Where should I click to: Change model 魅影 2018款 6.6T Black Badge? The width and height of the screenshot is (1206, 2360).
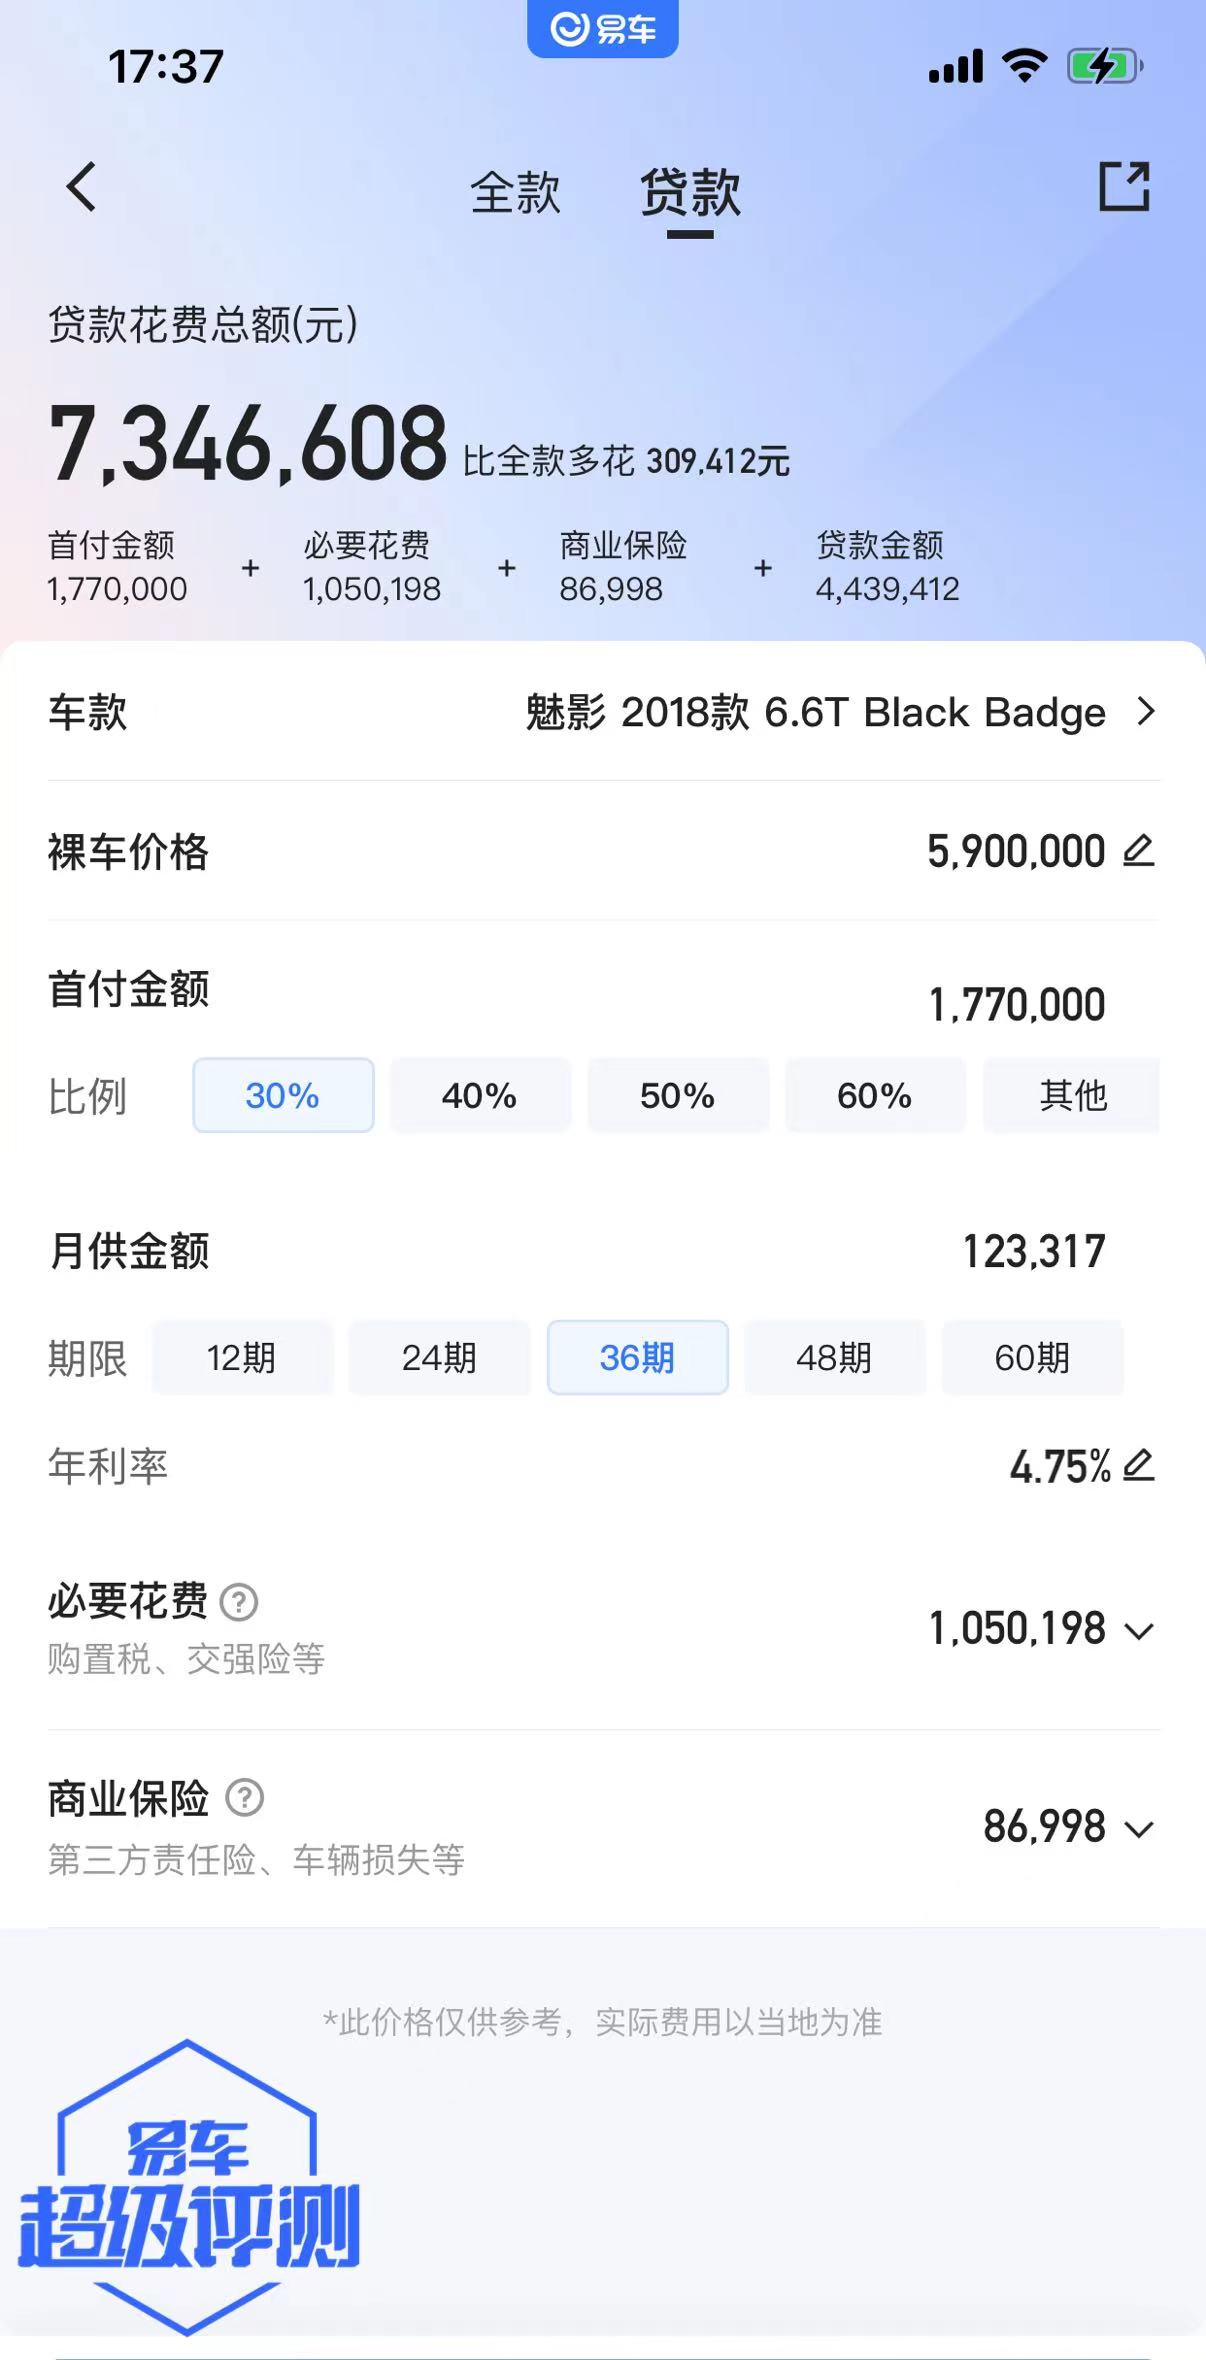815,713
